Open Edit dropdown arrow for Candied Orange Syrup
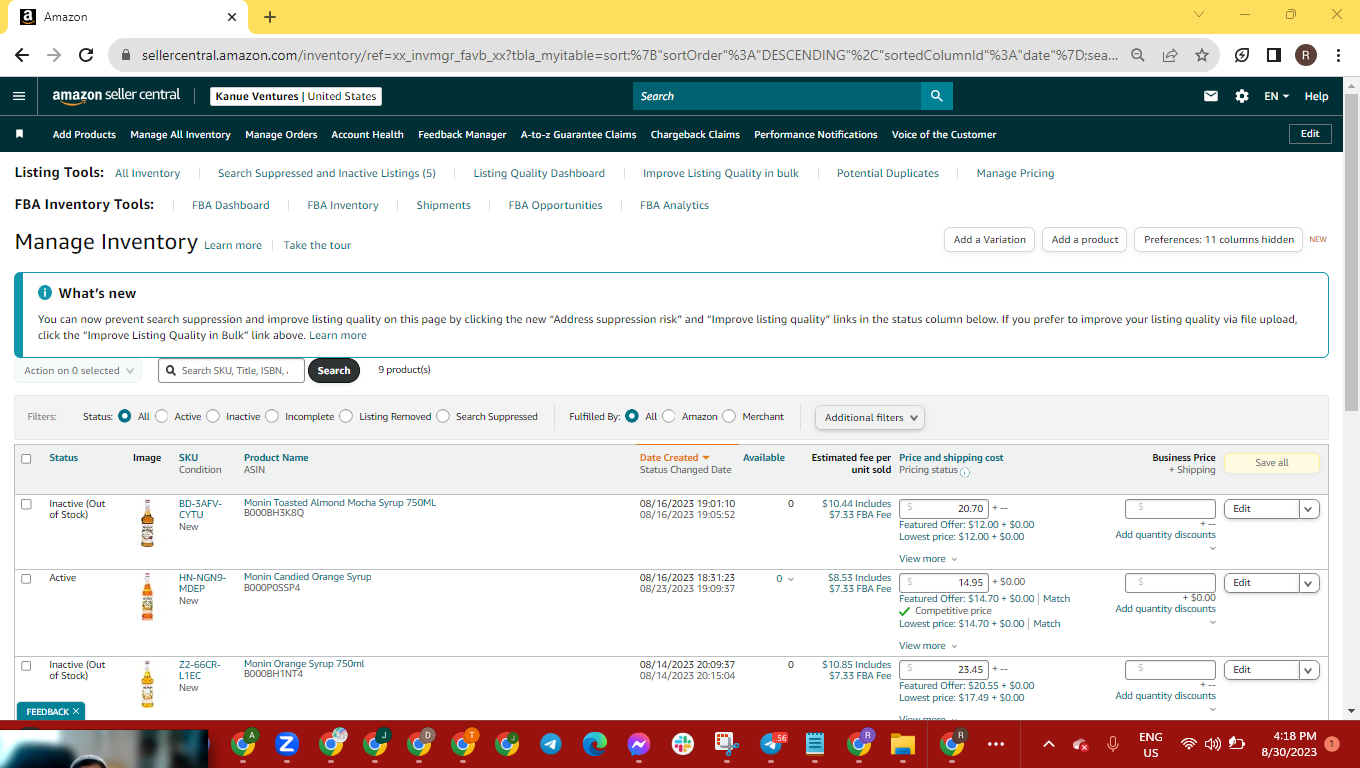 point(1309,583)
